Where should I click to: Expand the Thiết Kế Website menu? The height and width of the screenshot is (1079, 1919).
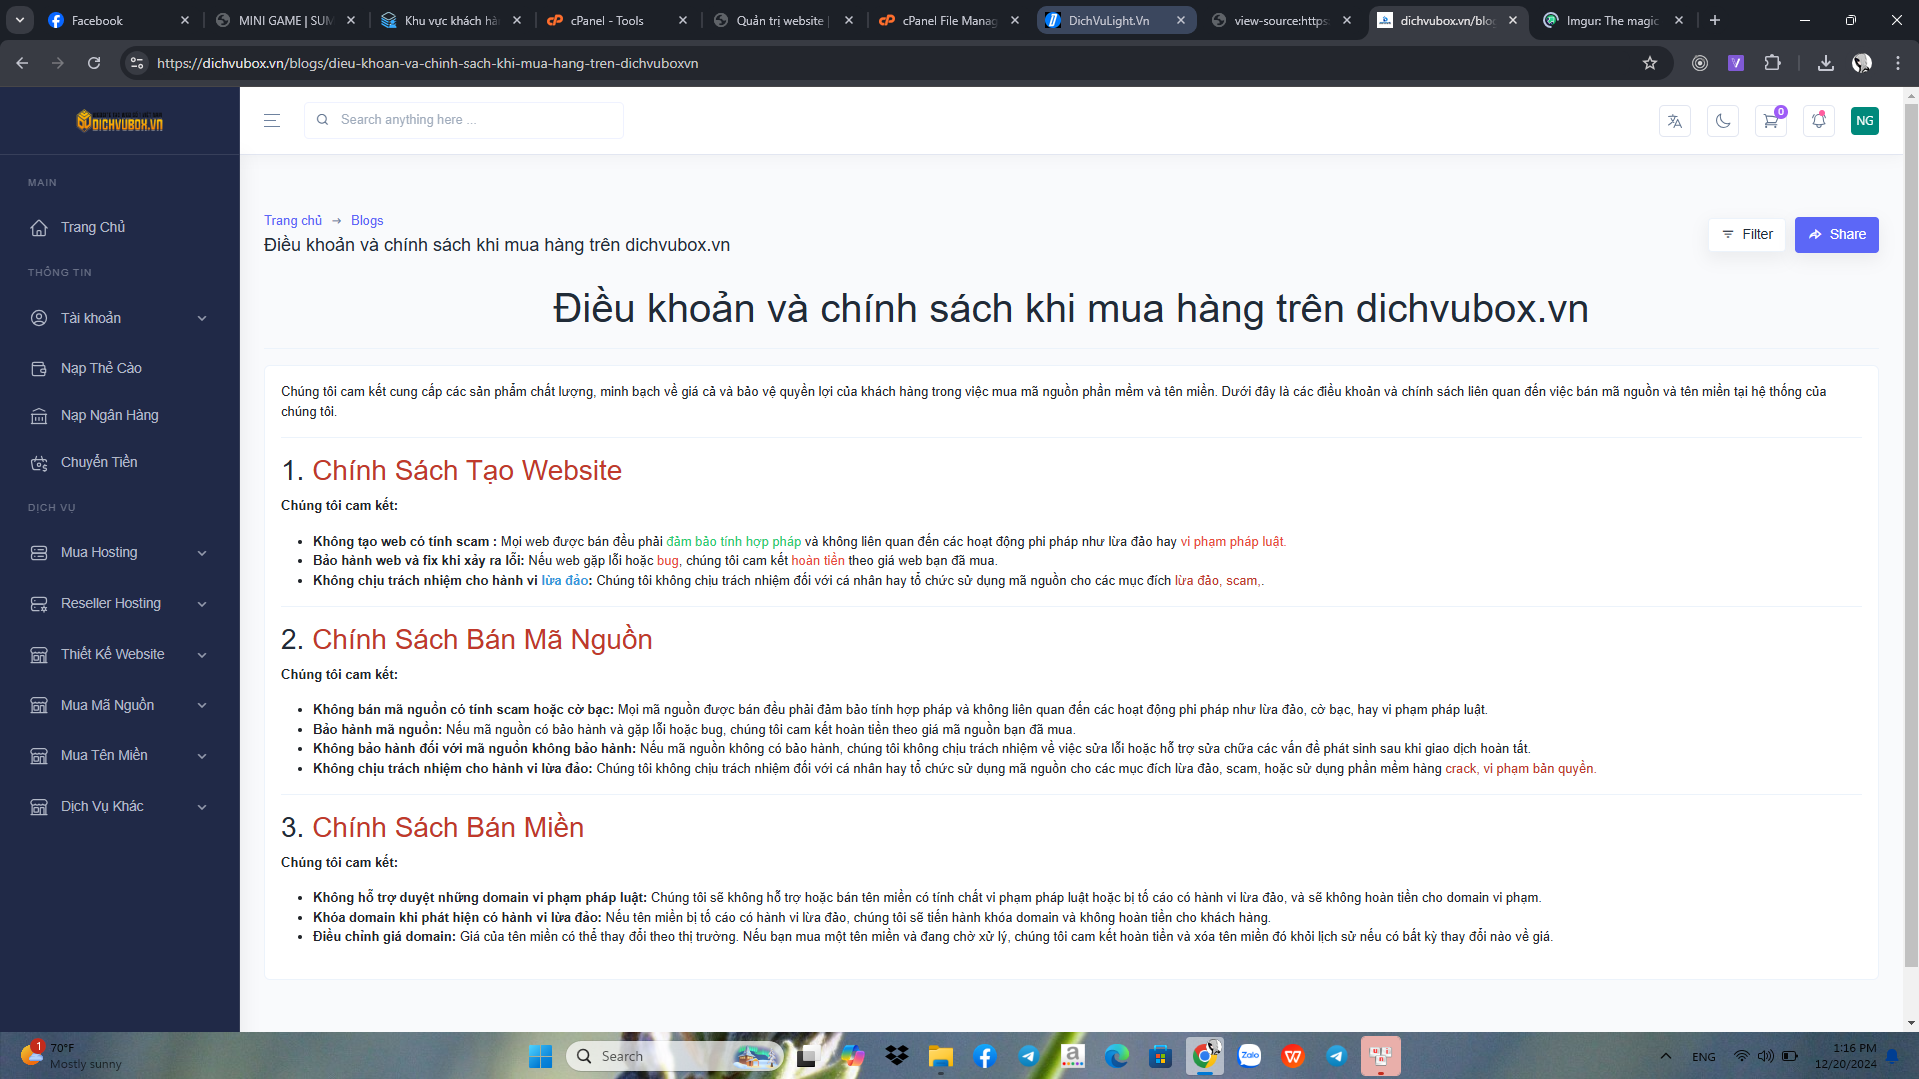tap(120, 654)
